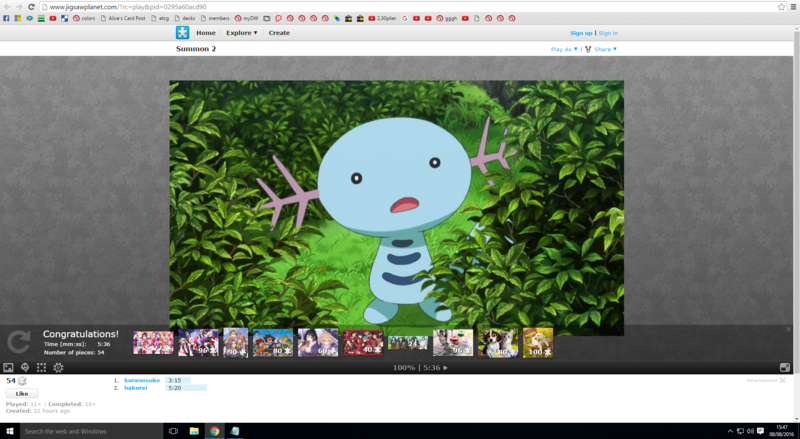Open kuranosuke's profile on the leaderboard
The height and width of the screenshot is (439, 800).
pyautogui.click(x=142, y=380)
